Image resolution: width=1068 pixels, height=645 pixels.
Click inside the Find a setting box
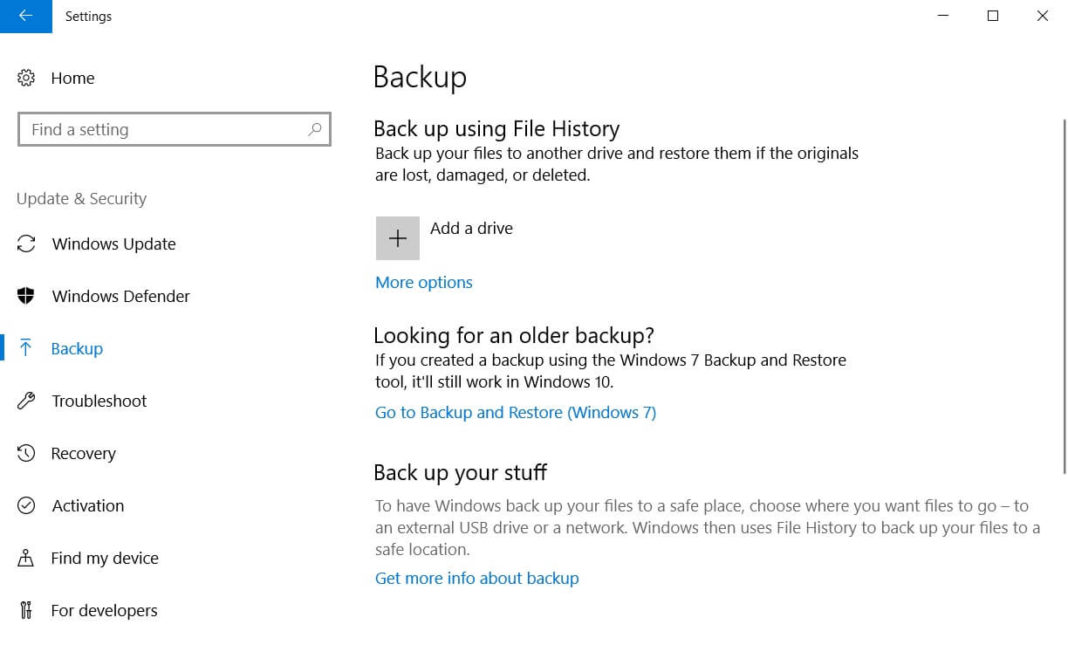tap(160, 129)
